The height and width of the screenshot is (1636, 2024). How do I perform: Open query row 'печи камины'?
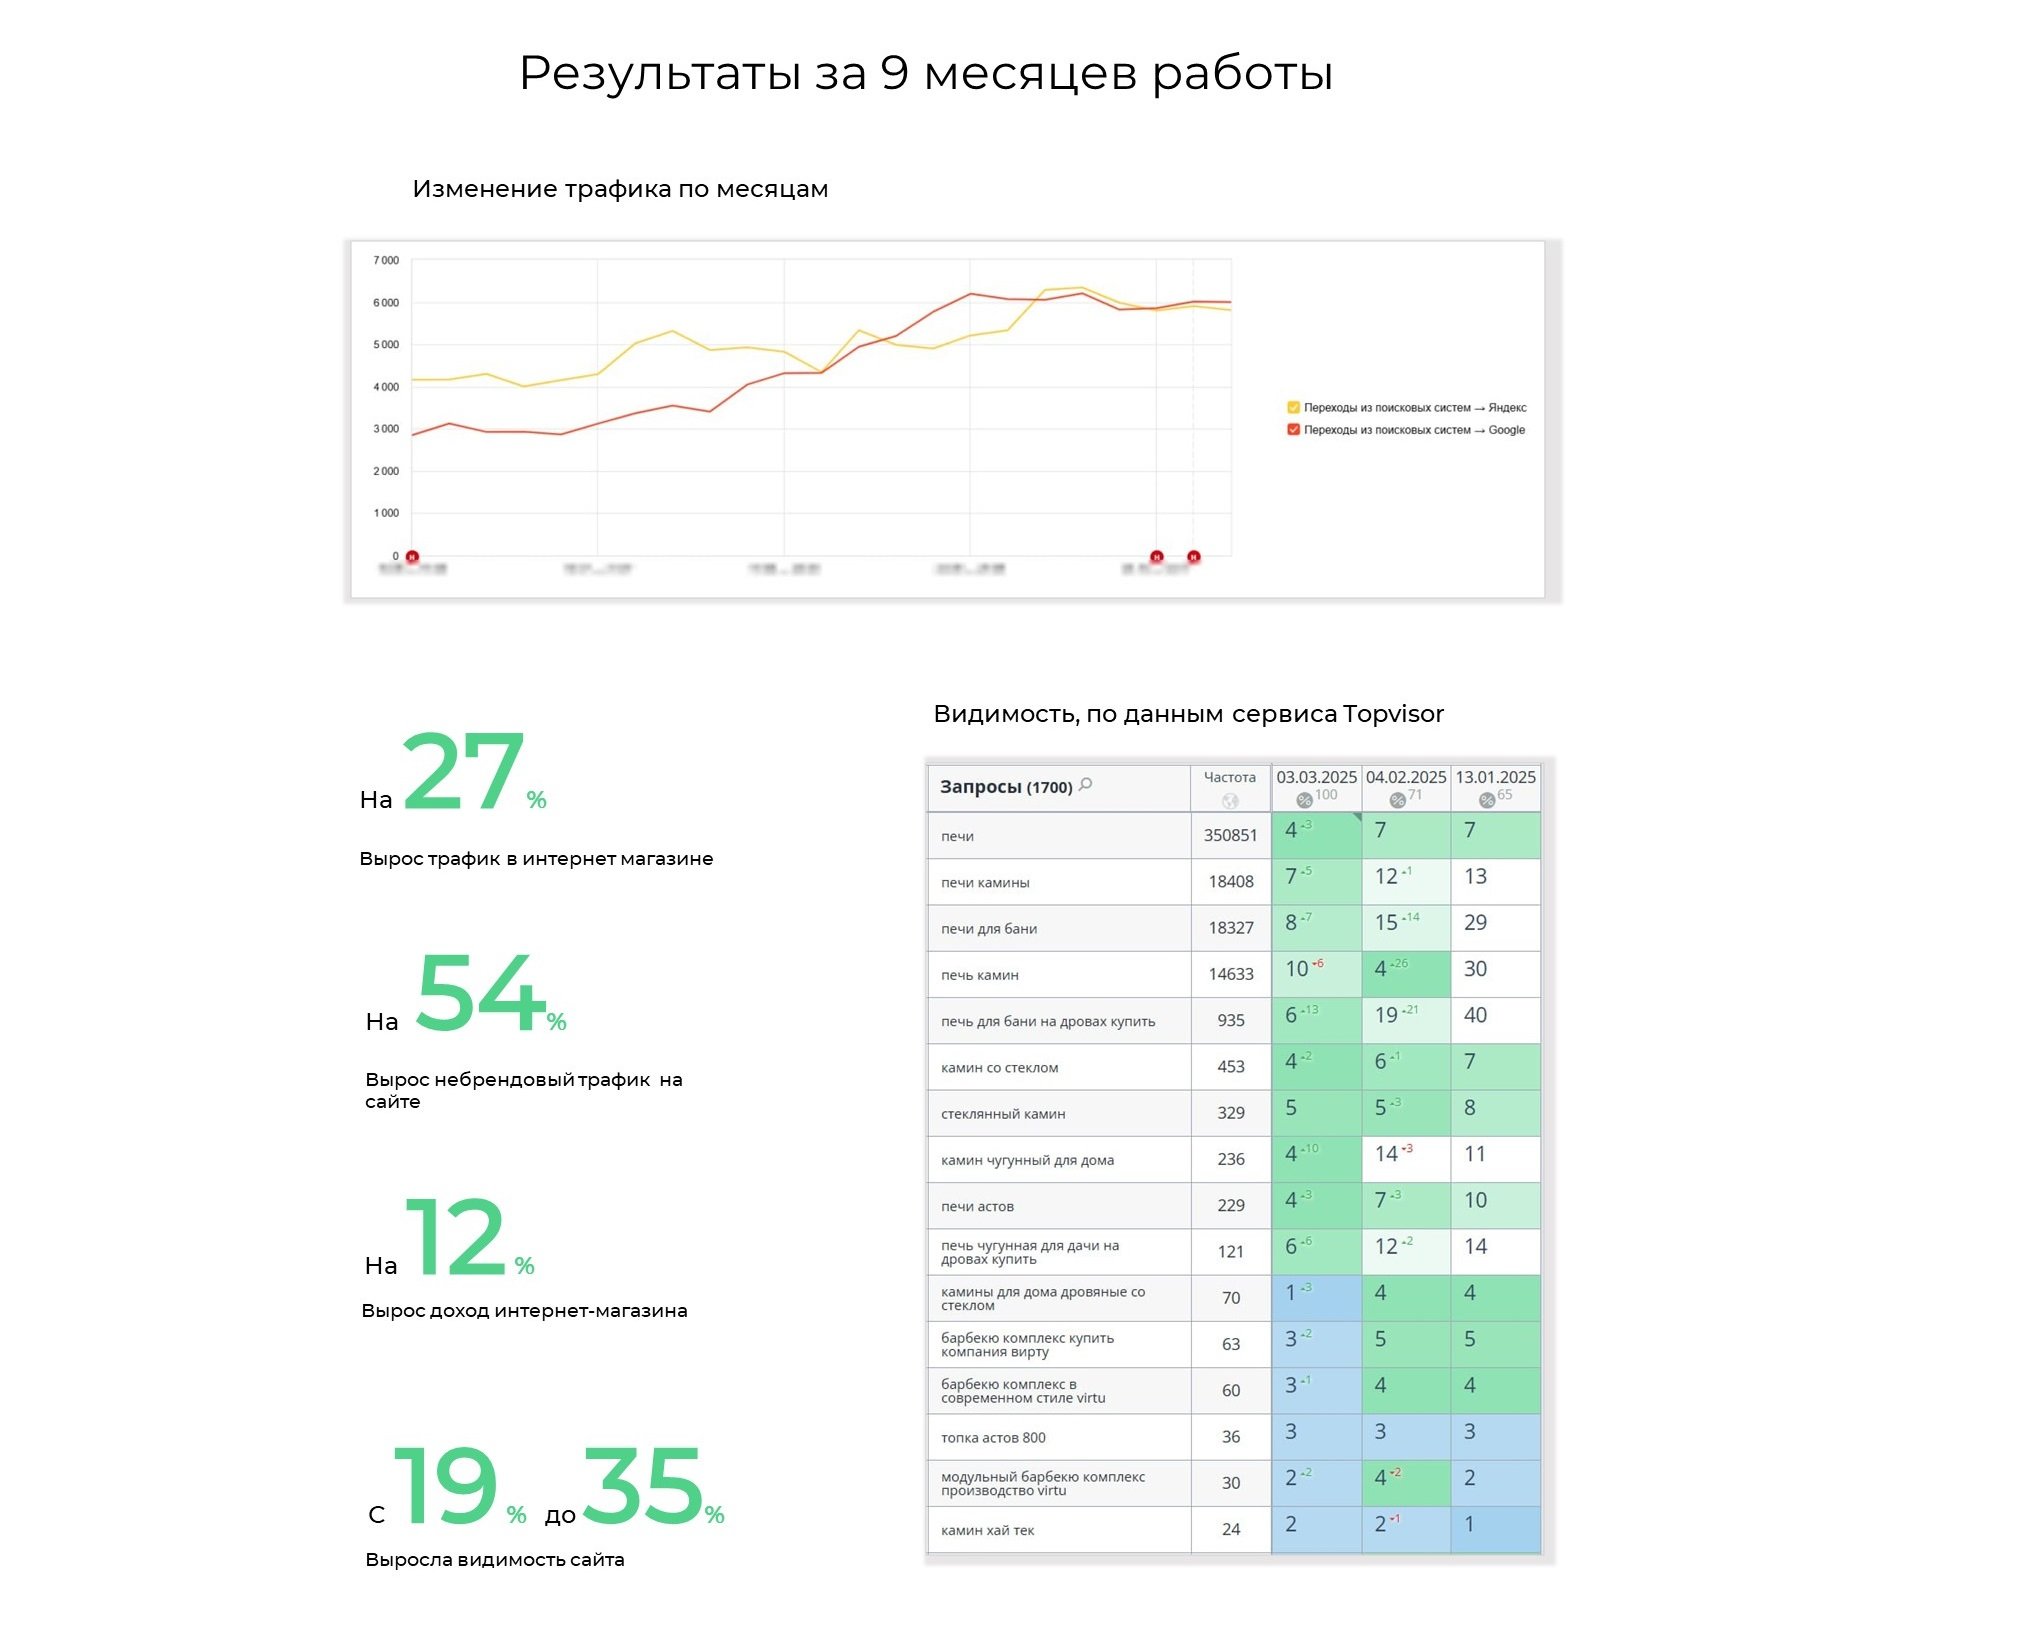tap(985, 883)
